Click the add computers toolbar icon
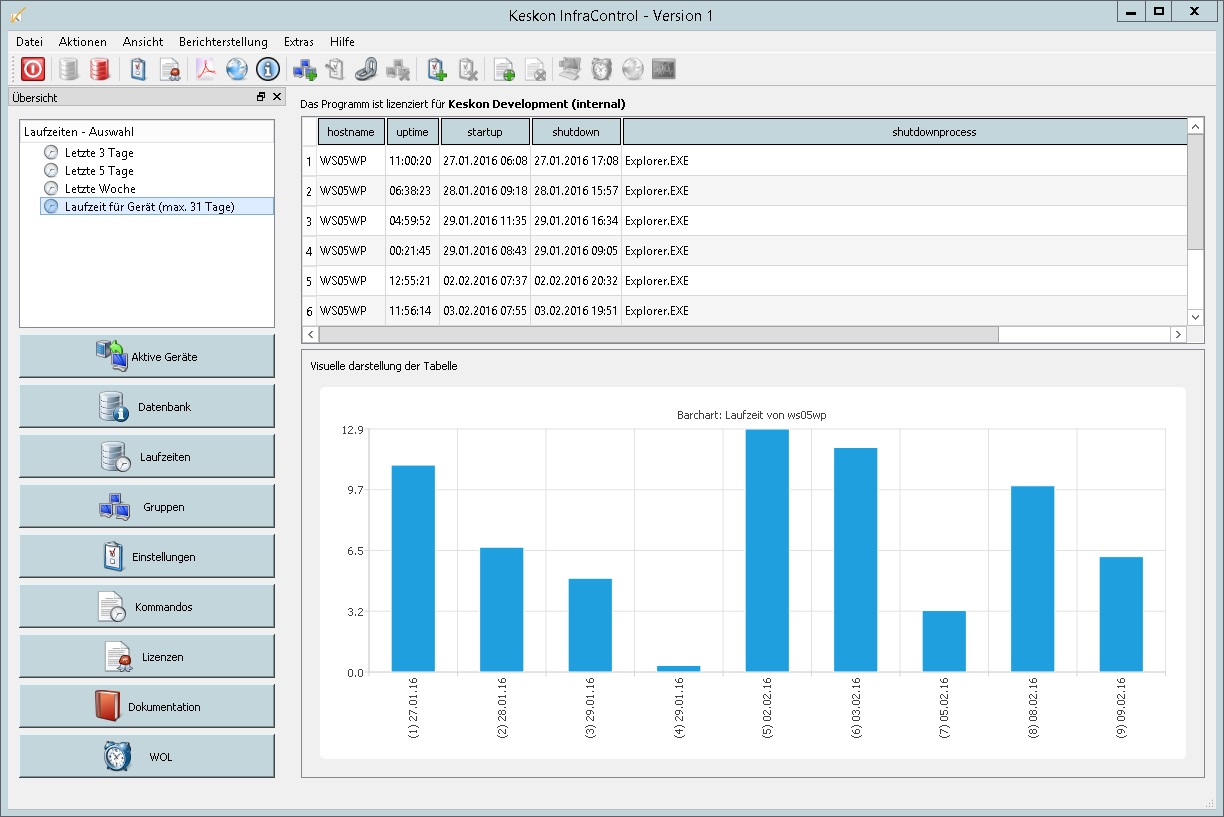1224x817 pixels. click(304, 69)
